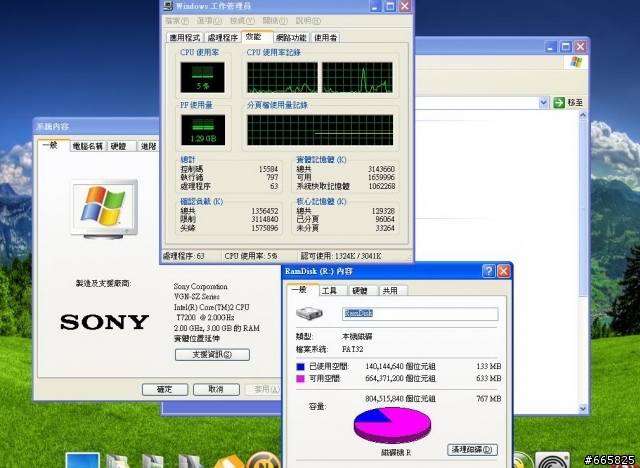Screen dimensions: 640x468
Task: Click the scrollbar up arrow in background window
Action: pos(583,115)
